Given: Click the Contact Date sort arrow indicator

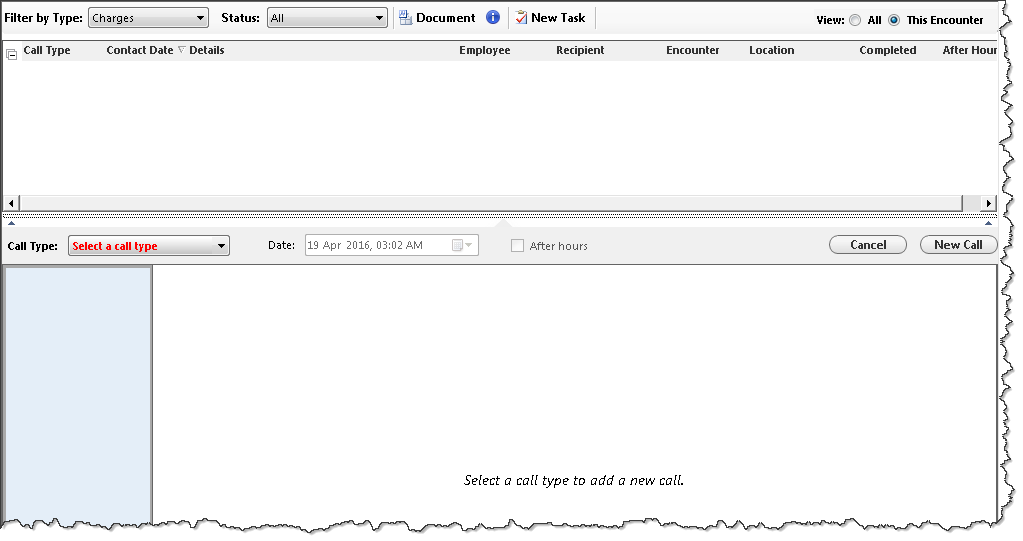Looking at the screenshot, I should pyautogui.click(x=182, y=50).
